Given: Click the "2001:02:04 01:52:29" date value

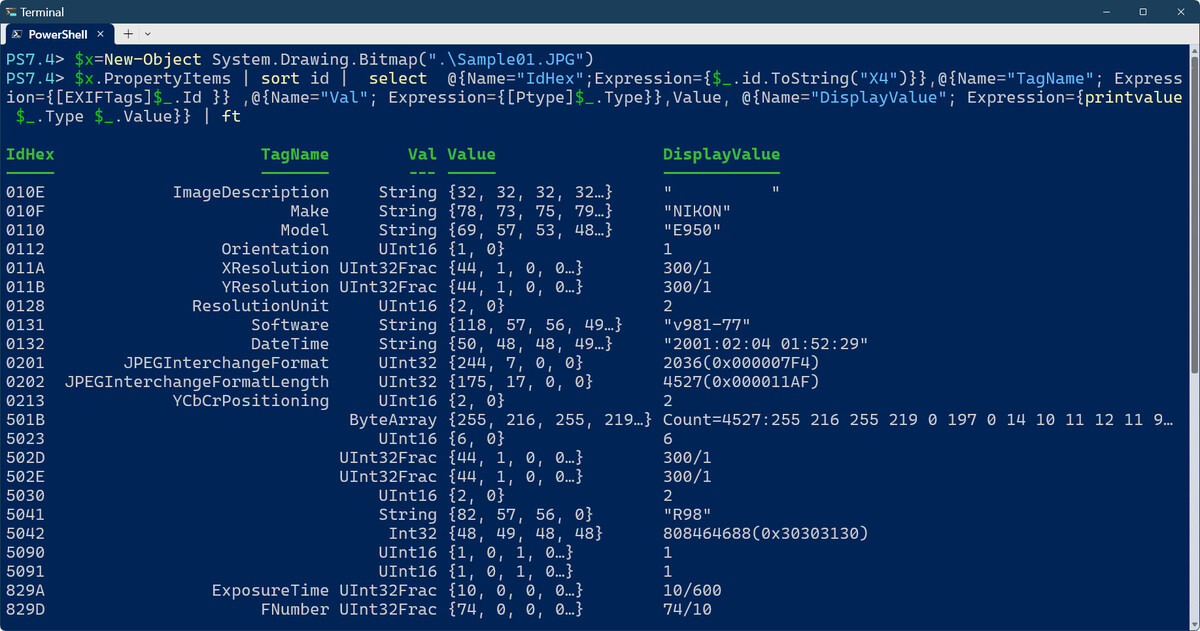Looking at the screenshot, I should pos(765,344).
